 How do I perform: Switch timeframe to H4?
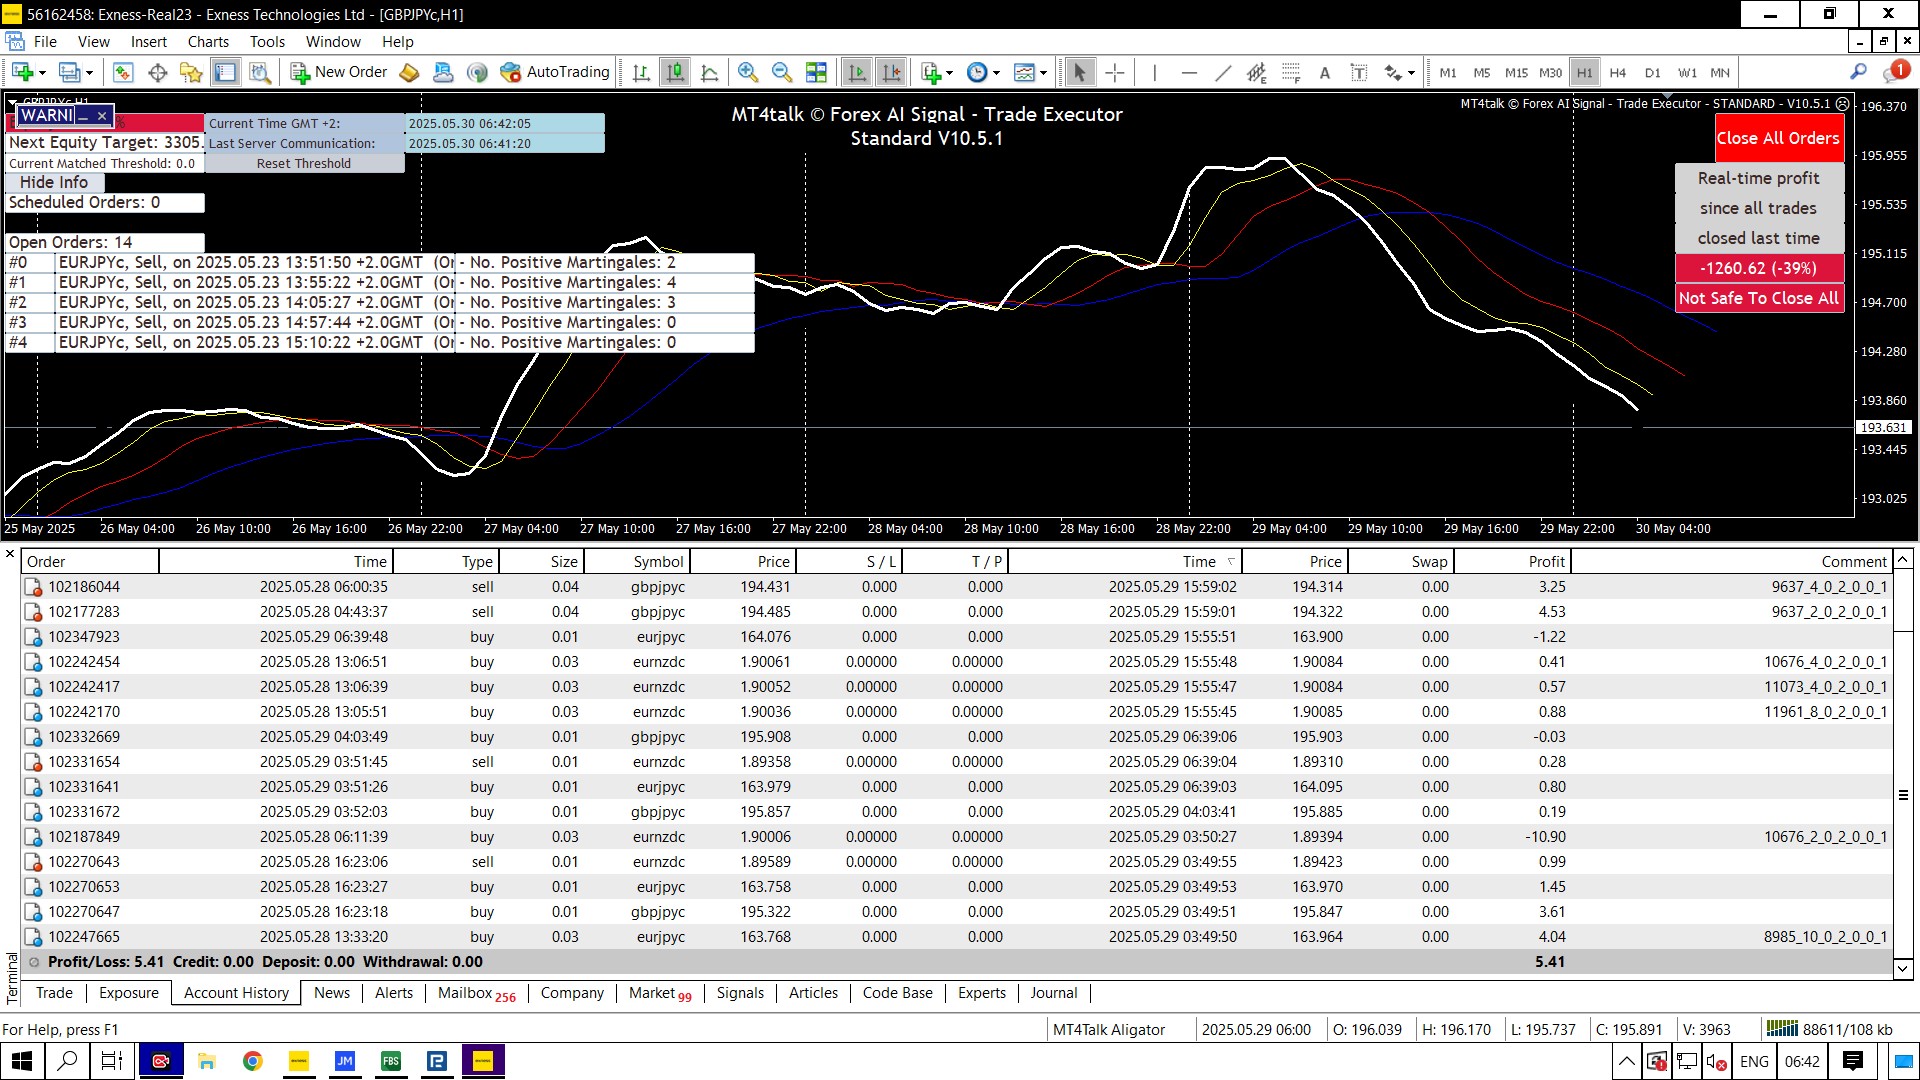(x=1618, y=72)
